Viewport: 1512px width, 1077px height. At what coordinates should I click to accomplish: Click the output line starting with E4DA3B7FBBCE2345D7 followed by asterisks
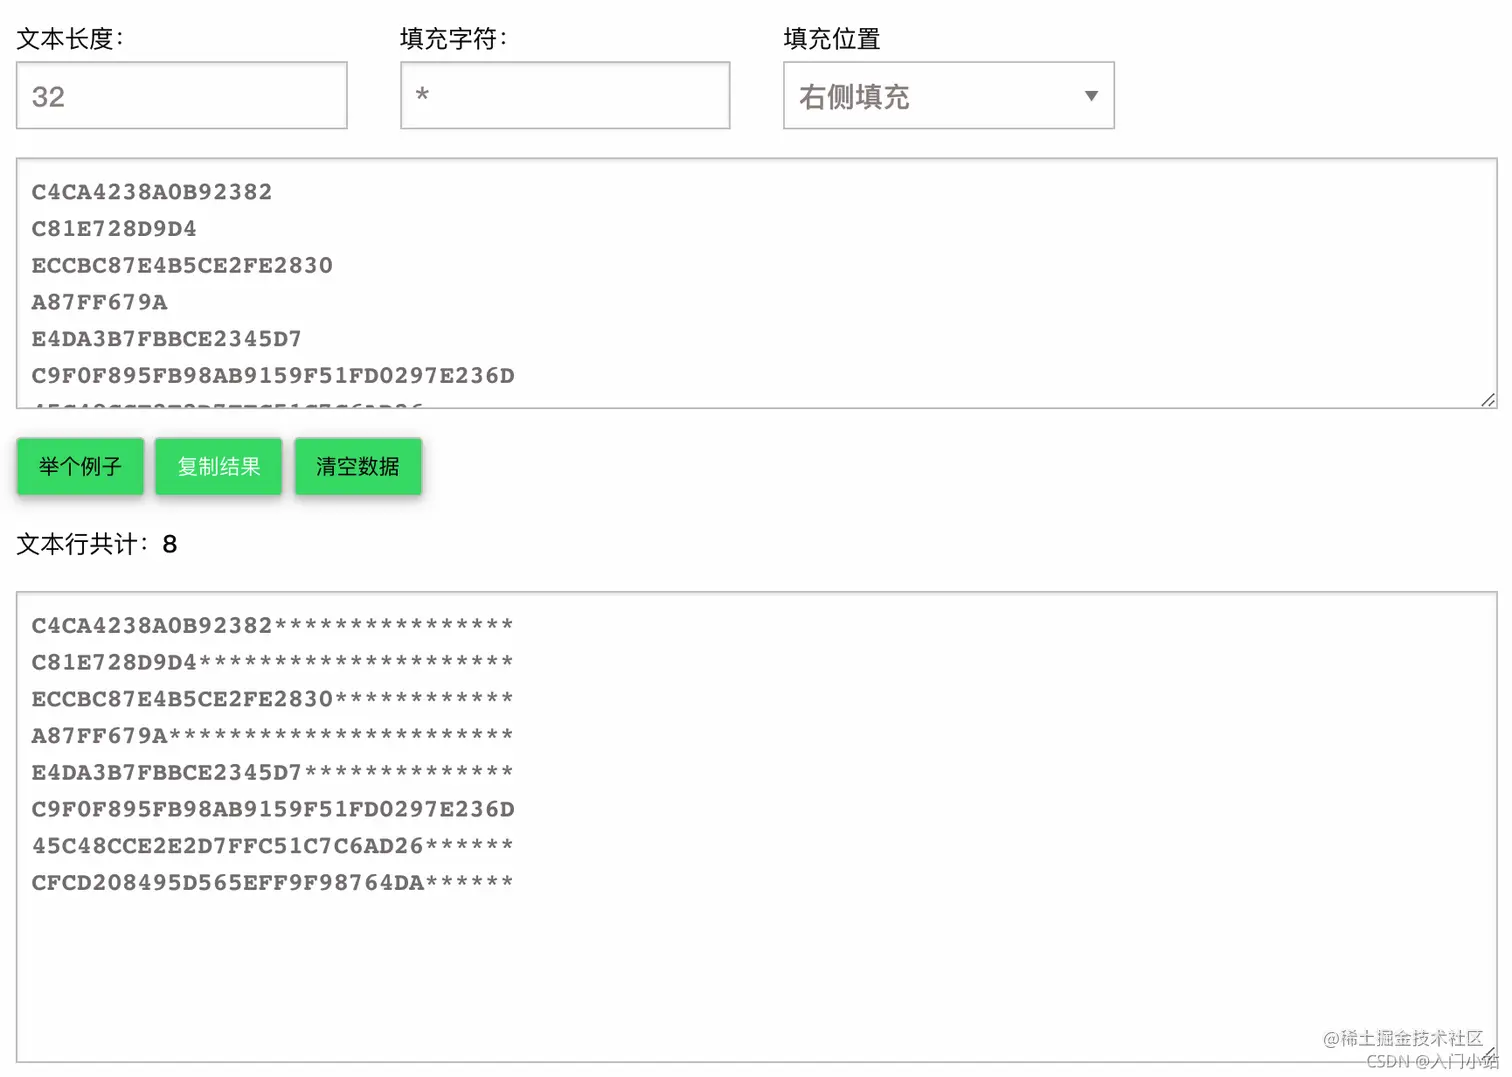click(273, 772)
